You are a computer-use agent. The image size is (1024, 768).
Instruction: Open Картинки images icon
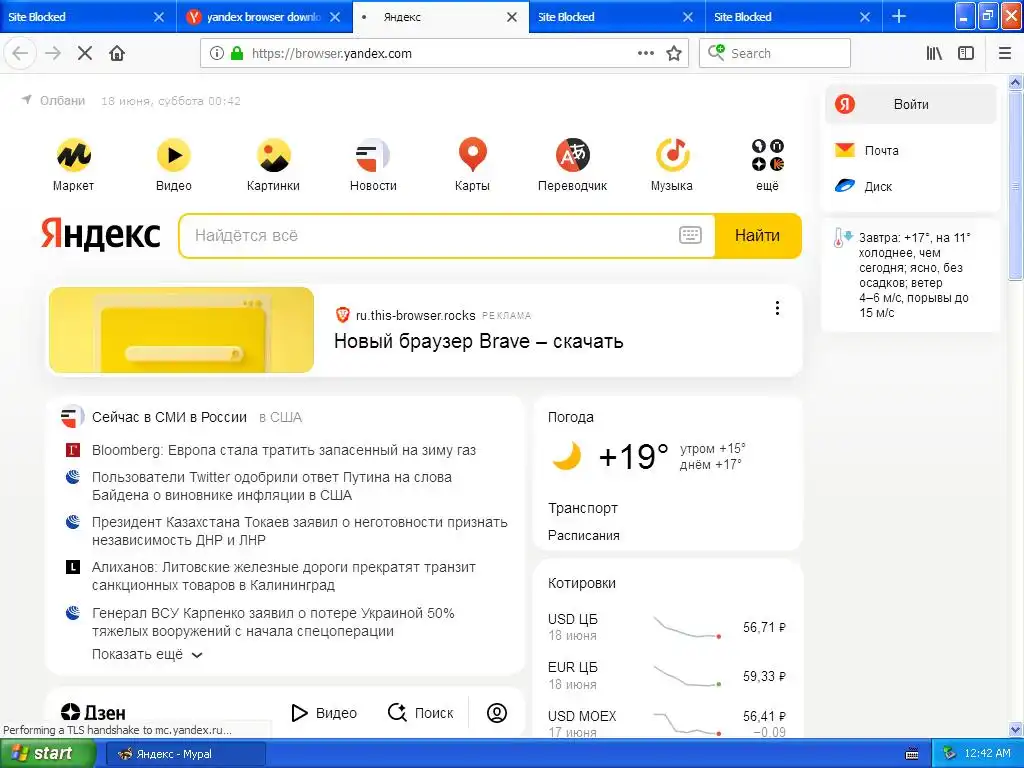tap(274, 155)
